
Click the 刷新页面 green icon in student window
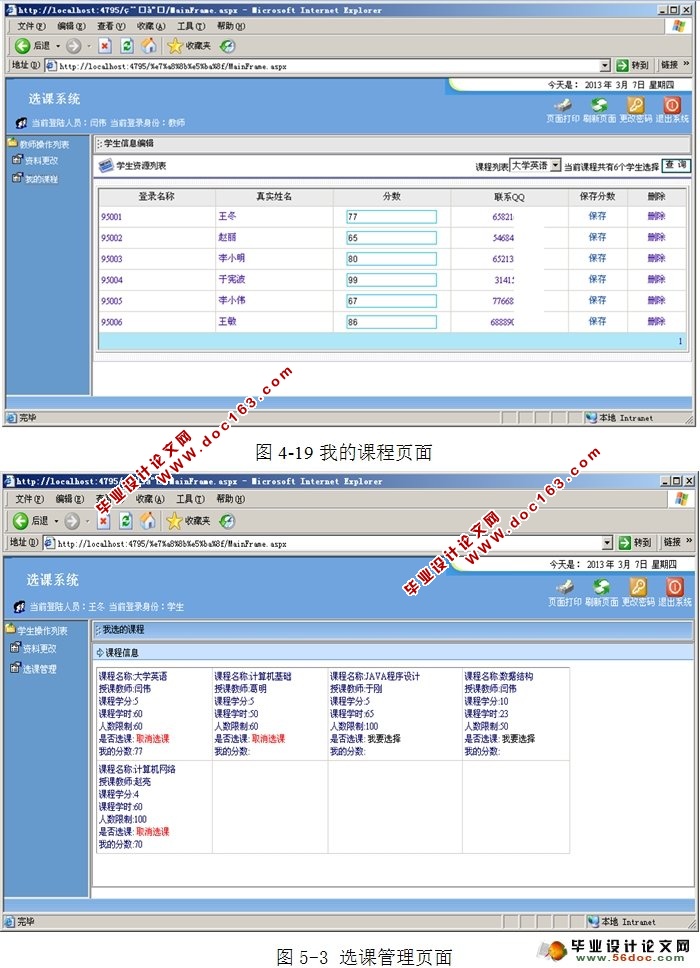tap(601, 587)
